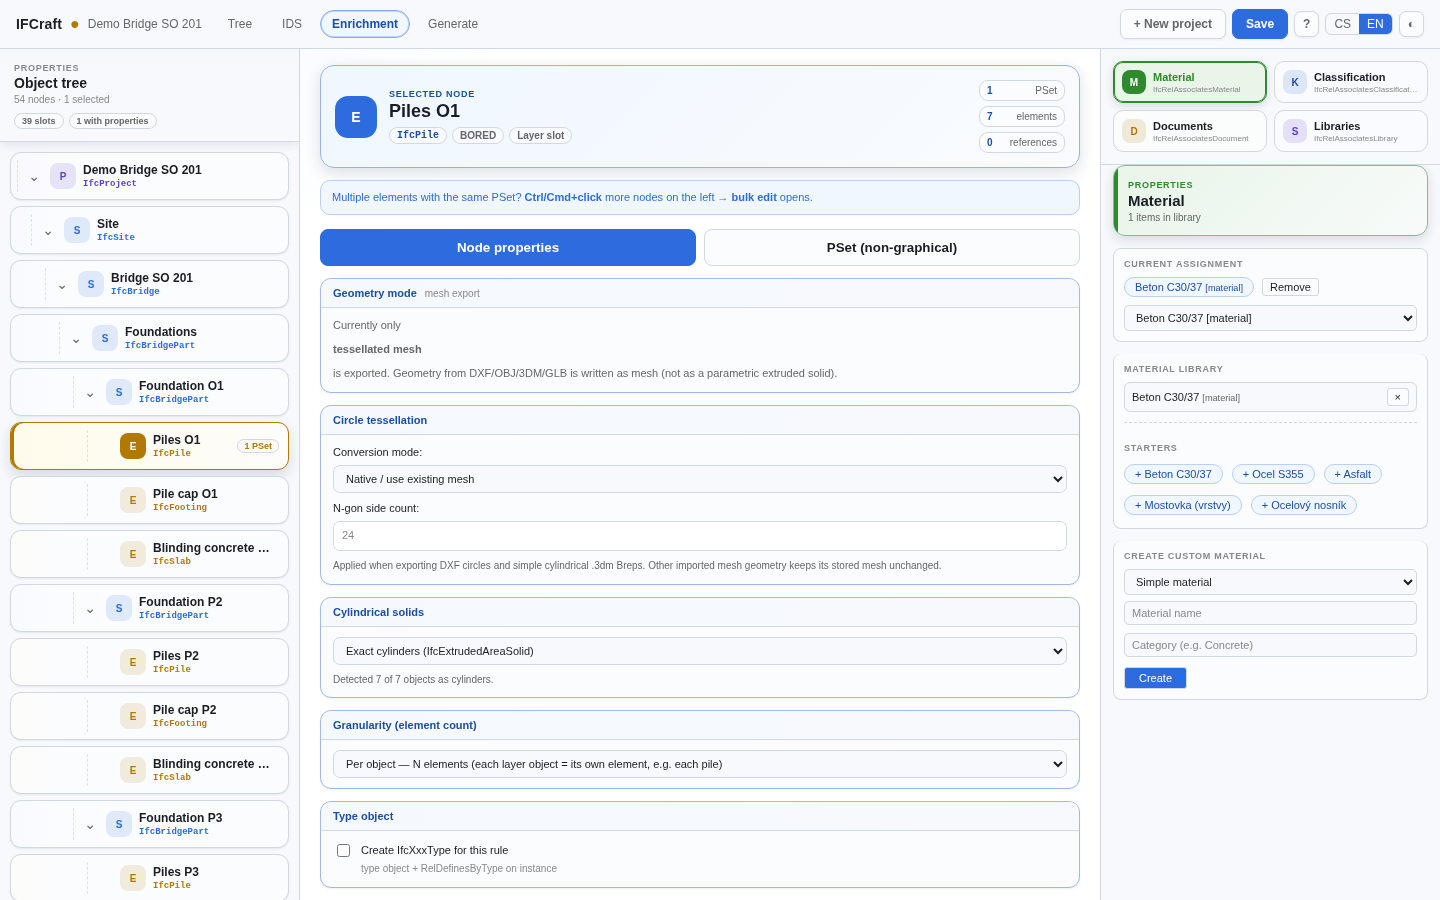Collapse the Foundations tree node
This screenshot has height=900, width=1440.
click(76, 339)
